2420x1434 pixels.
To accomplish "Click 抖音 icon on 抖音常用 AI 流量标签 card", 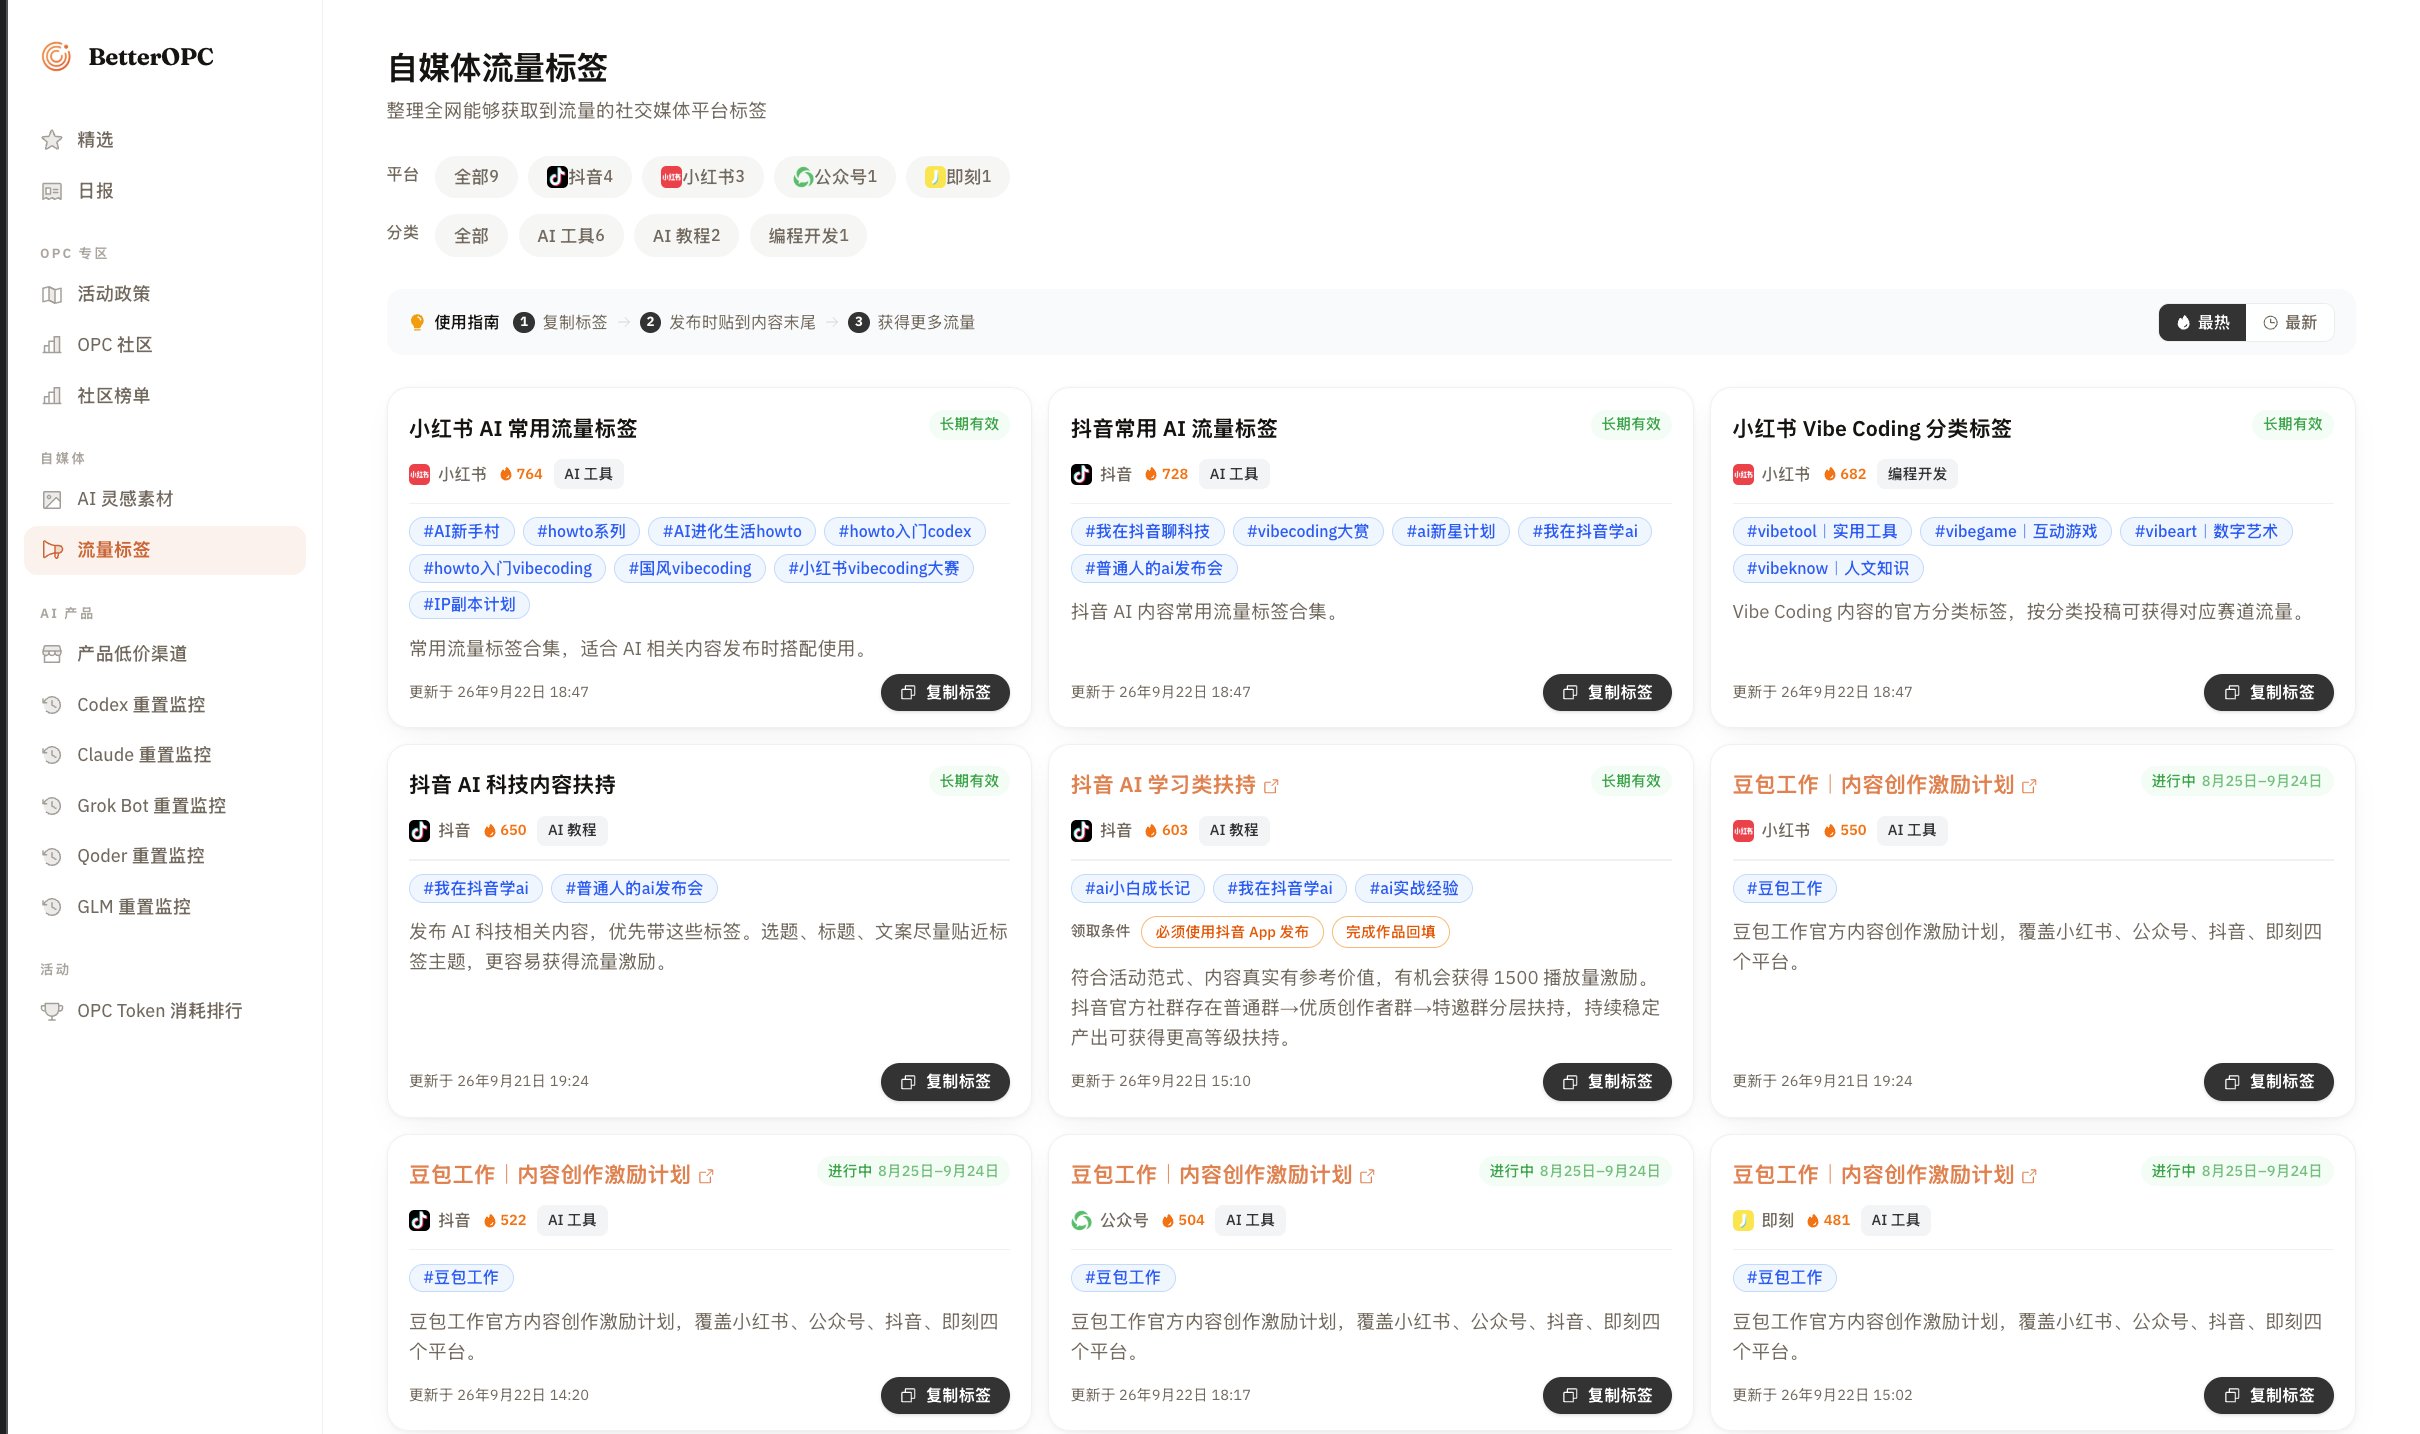I will [1081, 474].
